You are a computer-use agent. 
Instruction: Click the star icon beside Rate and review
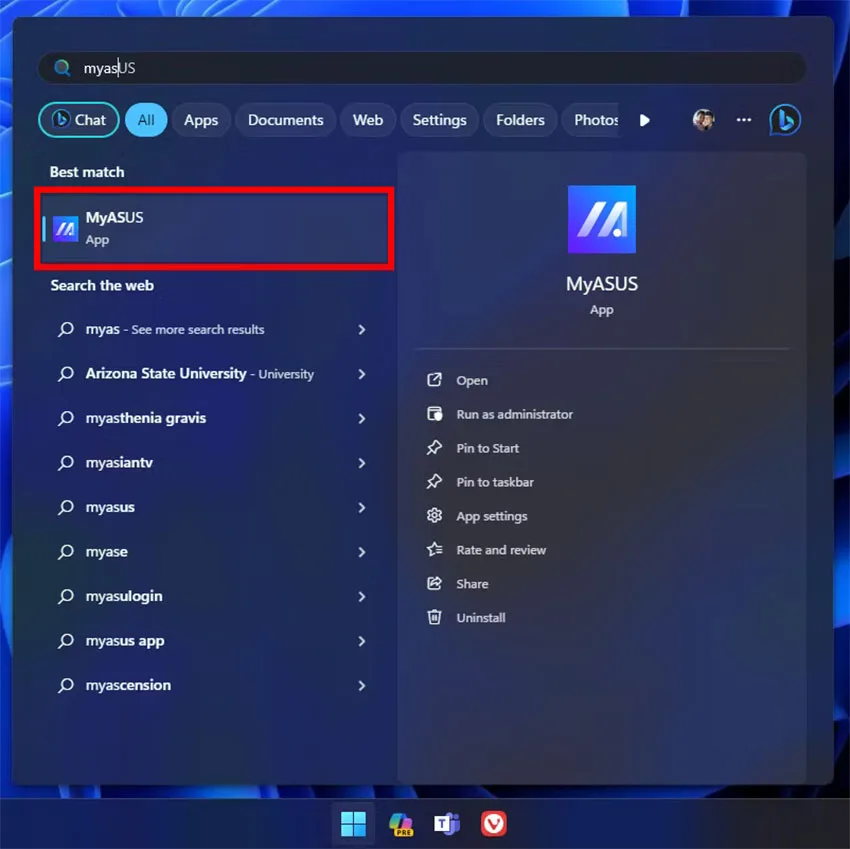pyautogui.click(x=434, y=549)
